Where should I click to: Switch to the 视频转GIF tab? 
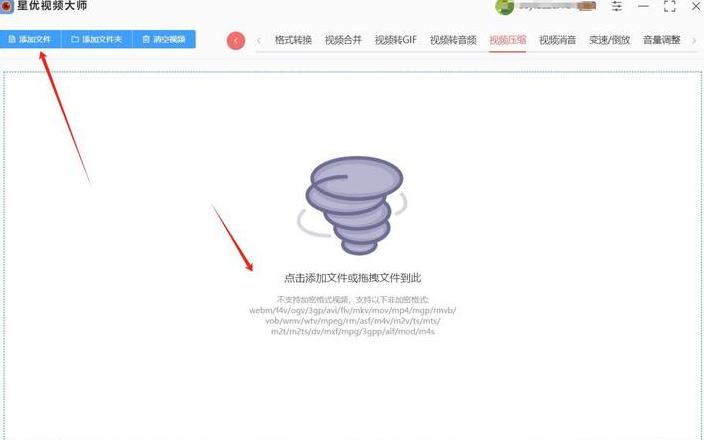pos(396,40)
